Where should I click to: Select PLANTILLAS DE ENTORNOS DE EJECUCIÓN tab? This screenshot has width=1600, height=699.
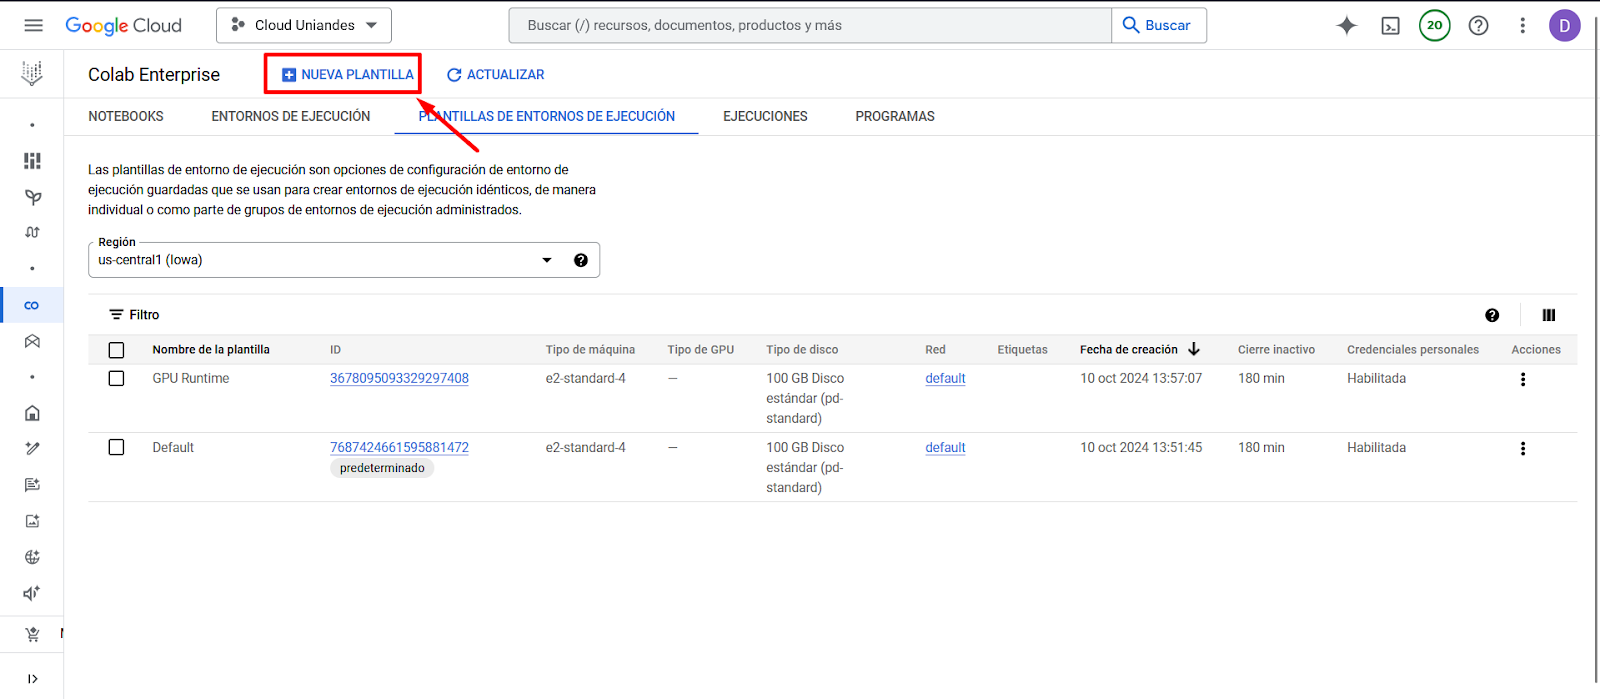coord(546,116)
